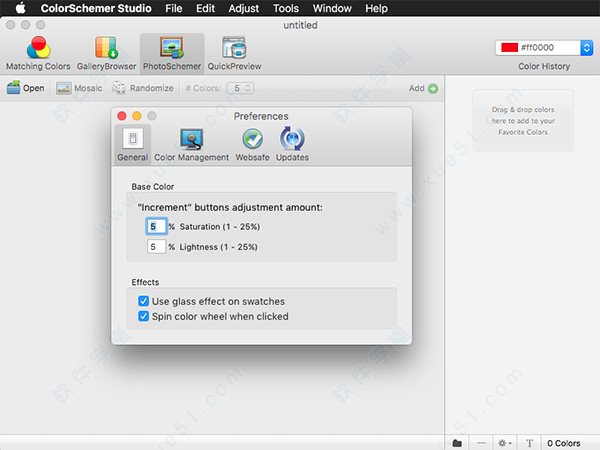Close the Preferences window
Image resolution: width=600 pixels, height=450 pixels.
tap(122, 116)
